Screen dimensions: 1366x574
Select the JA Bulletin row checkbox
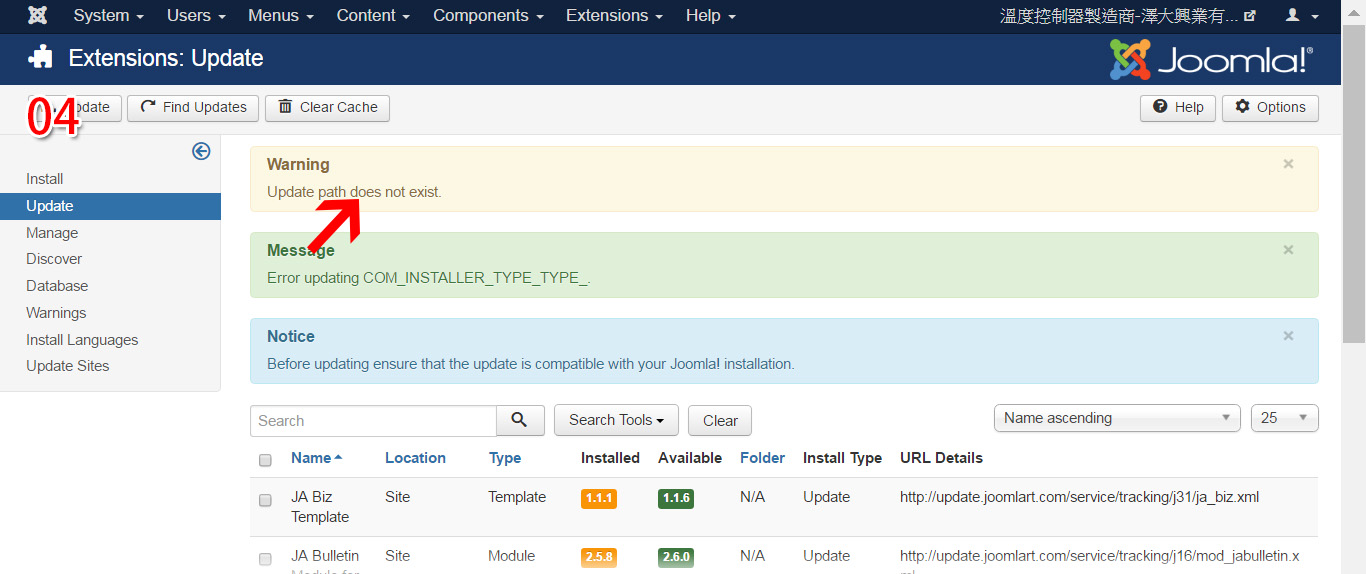pyautogui.click(x=265, y=559)
